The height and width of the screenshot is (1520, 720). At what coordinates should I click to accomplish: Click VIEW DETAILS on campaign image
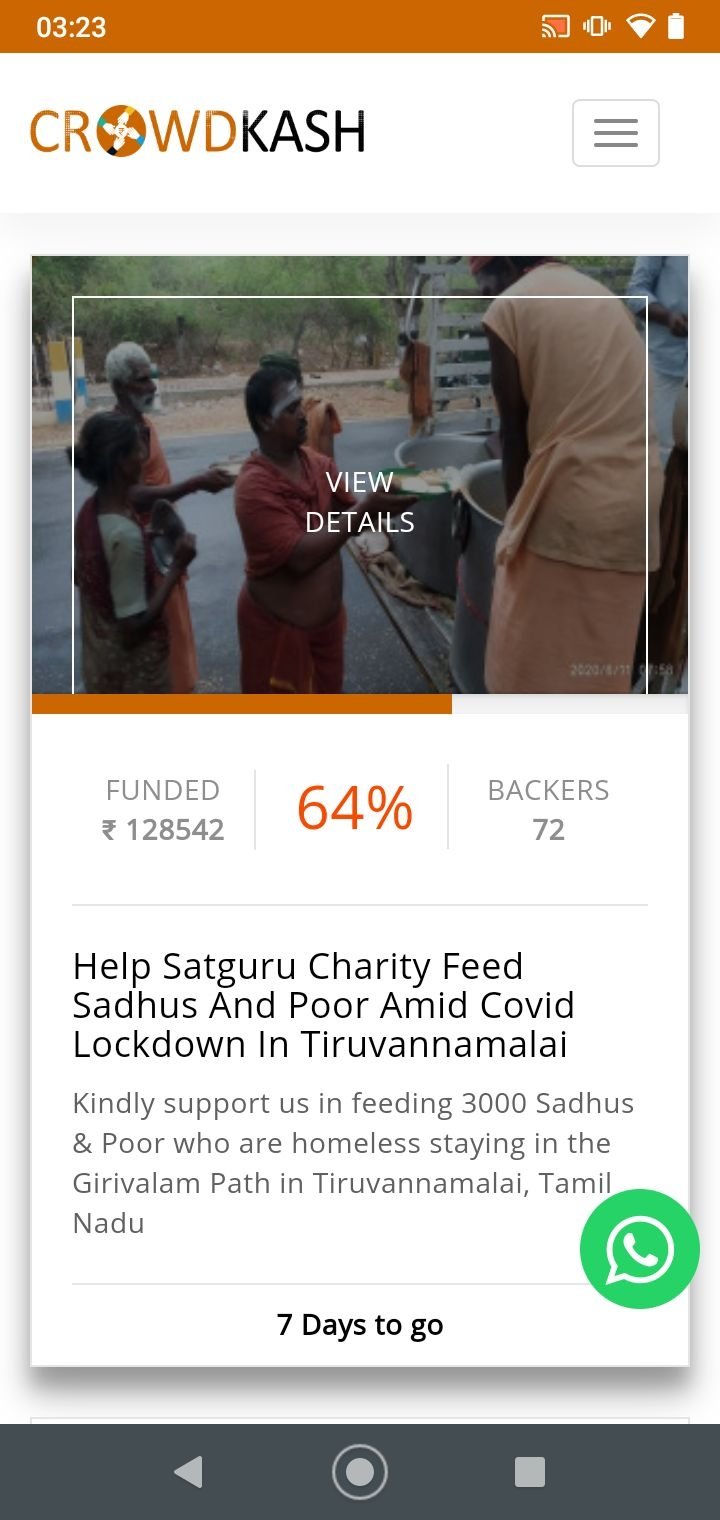(x=360, y=502)
